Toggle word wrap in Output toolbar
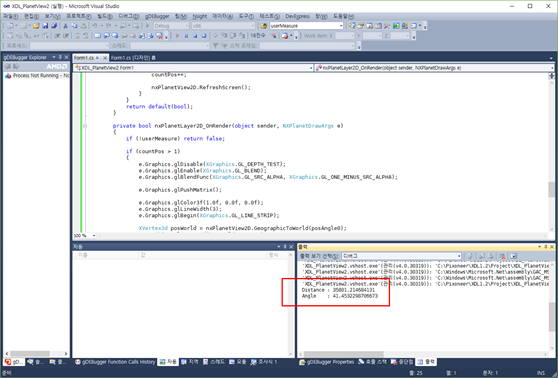 tap(514, 256)
